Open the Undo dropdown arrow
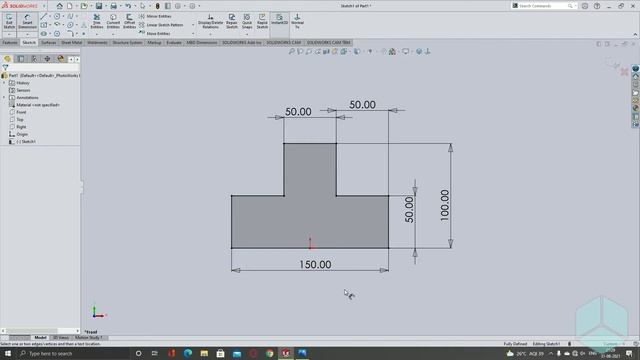The width and height of the screenshot is (640, 360). click(135, 6)
